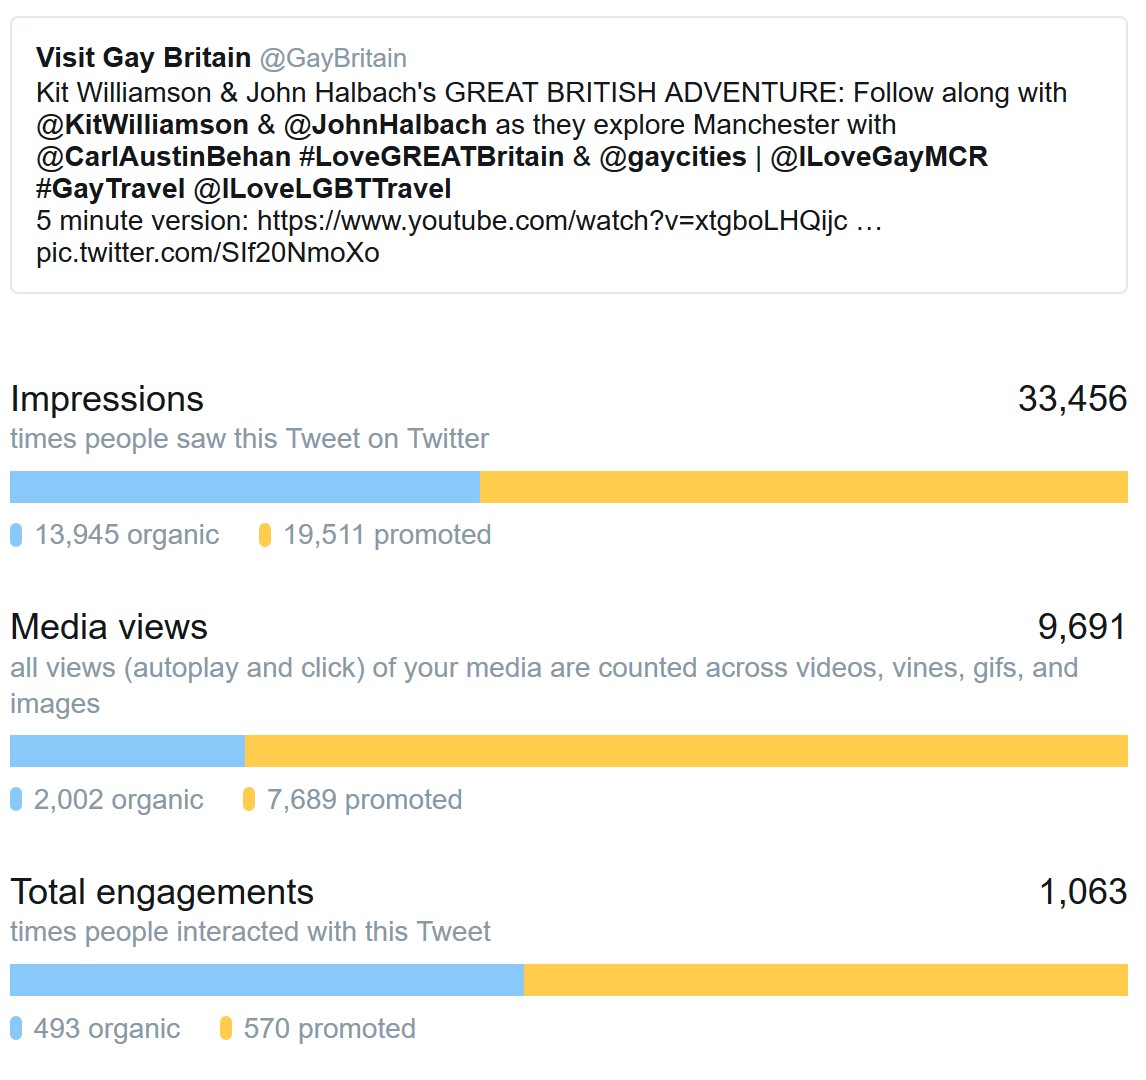Click the blue organic impressions bar segment
Screen dimensions: 1146x1080
[245, 487]
